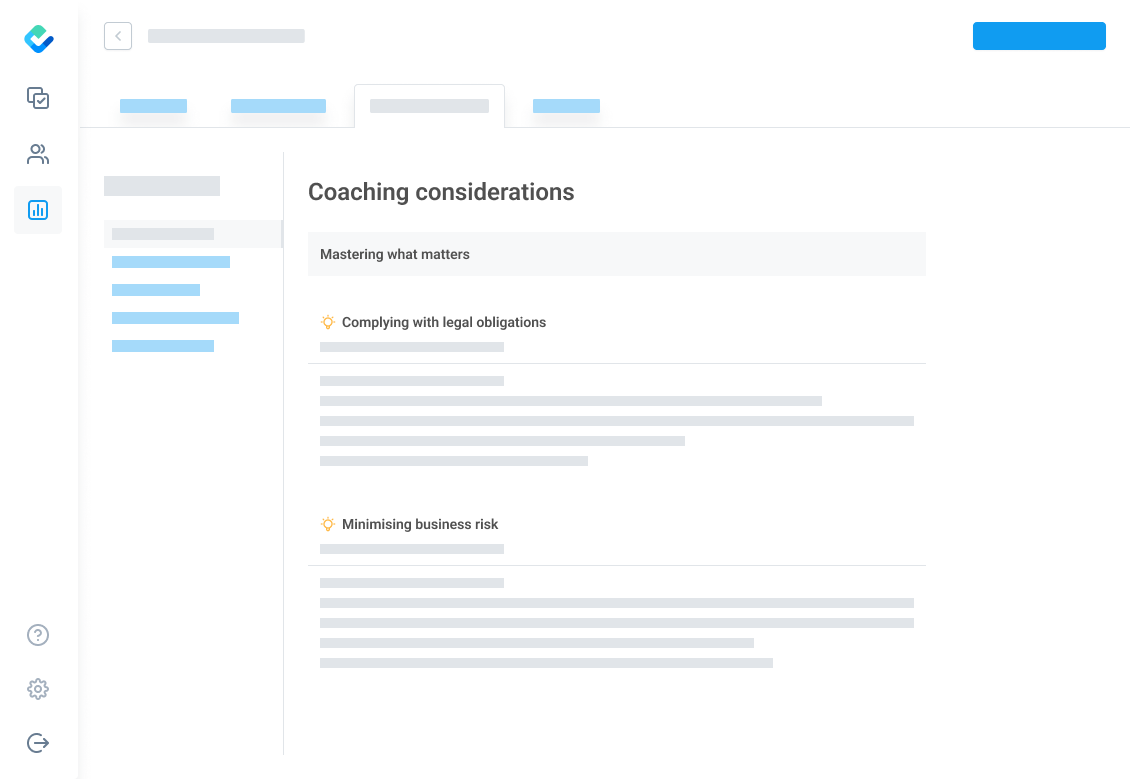The image size is (1130, 779).
Task: Click lightbulb icon beside Complying with legal obligations
Action: (x=328, y=322)
